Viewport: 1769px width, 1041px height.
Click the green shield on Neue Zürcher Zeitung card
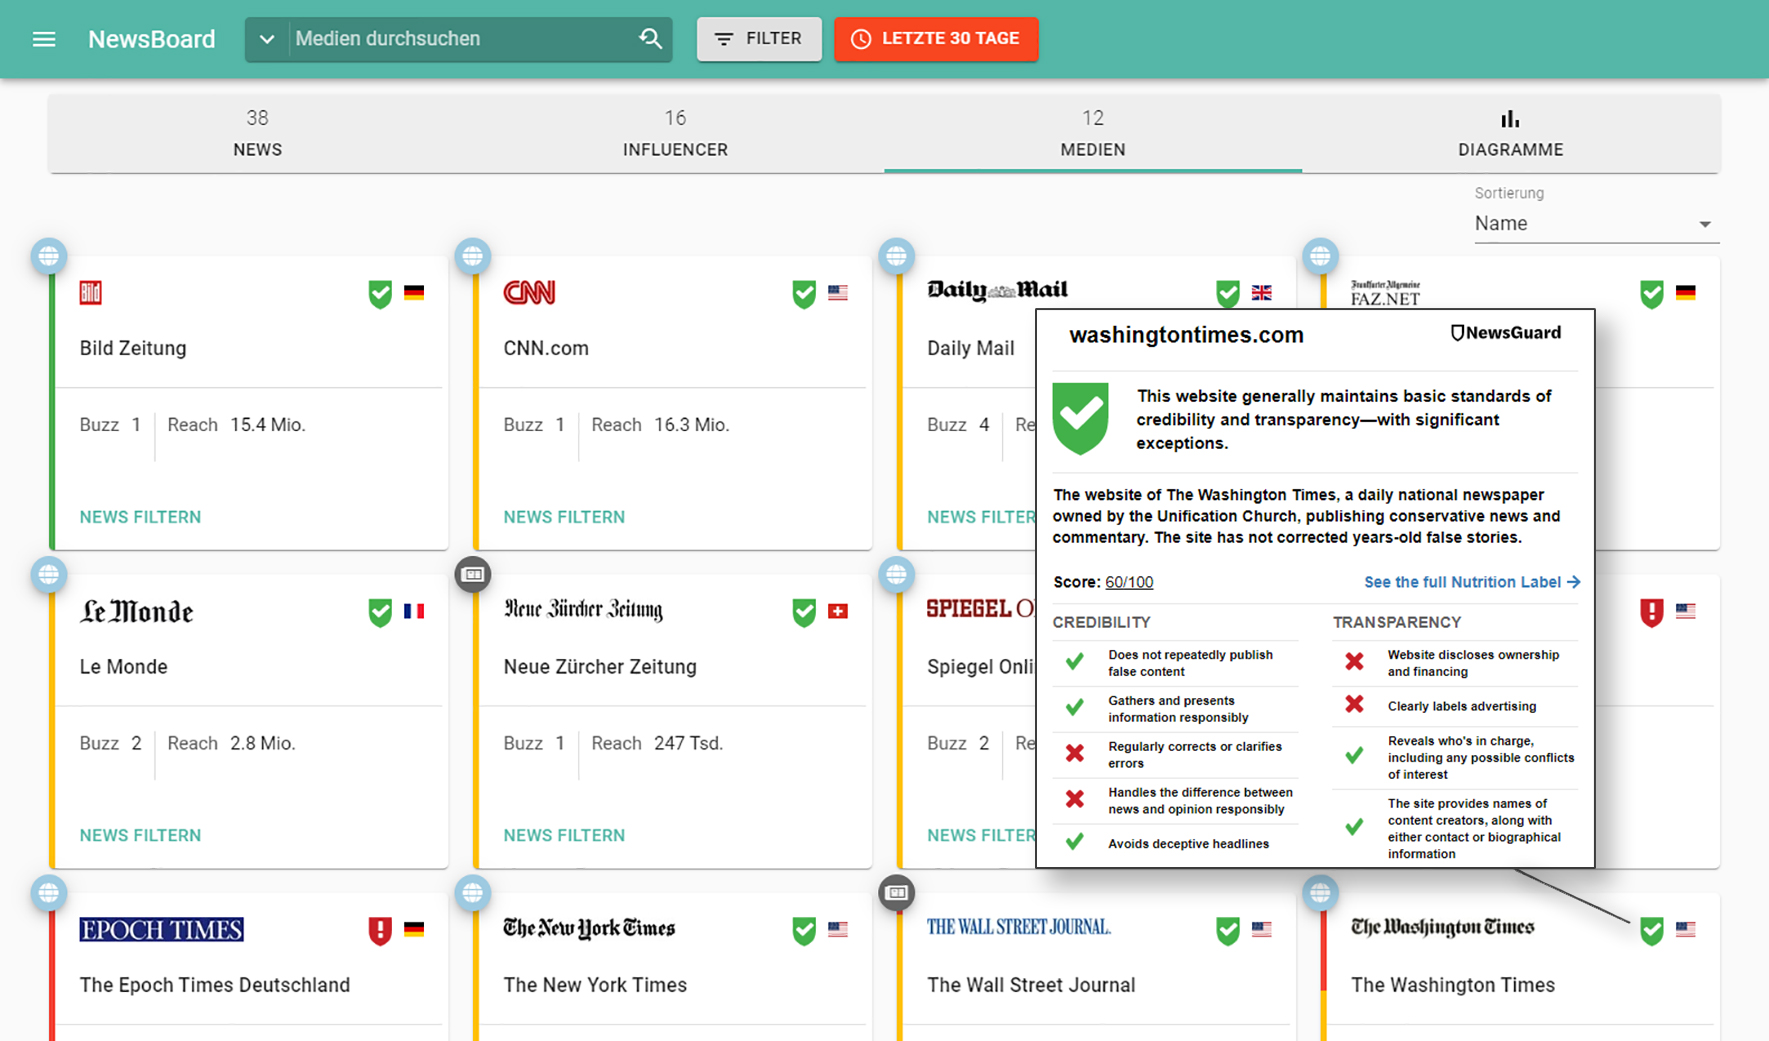point(804,612)
